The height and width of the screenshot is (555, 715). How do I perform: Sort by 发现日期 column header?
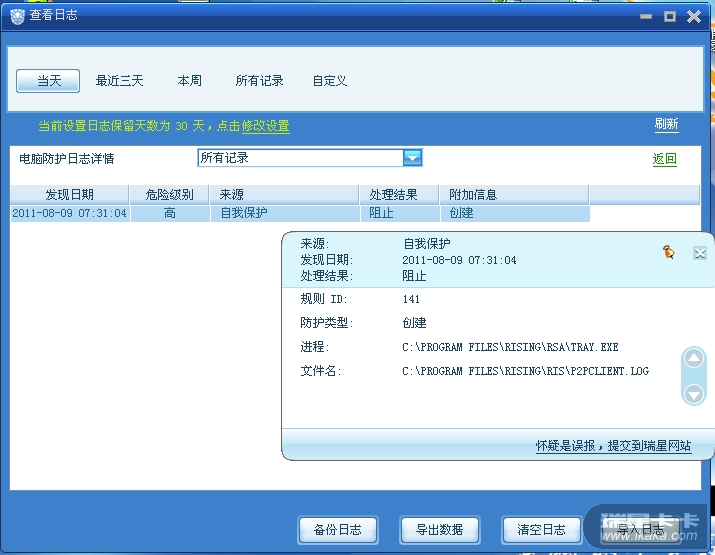pos(69,195)
